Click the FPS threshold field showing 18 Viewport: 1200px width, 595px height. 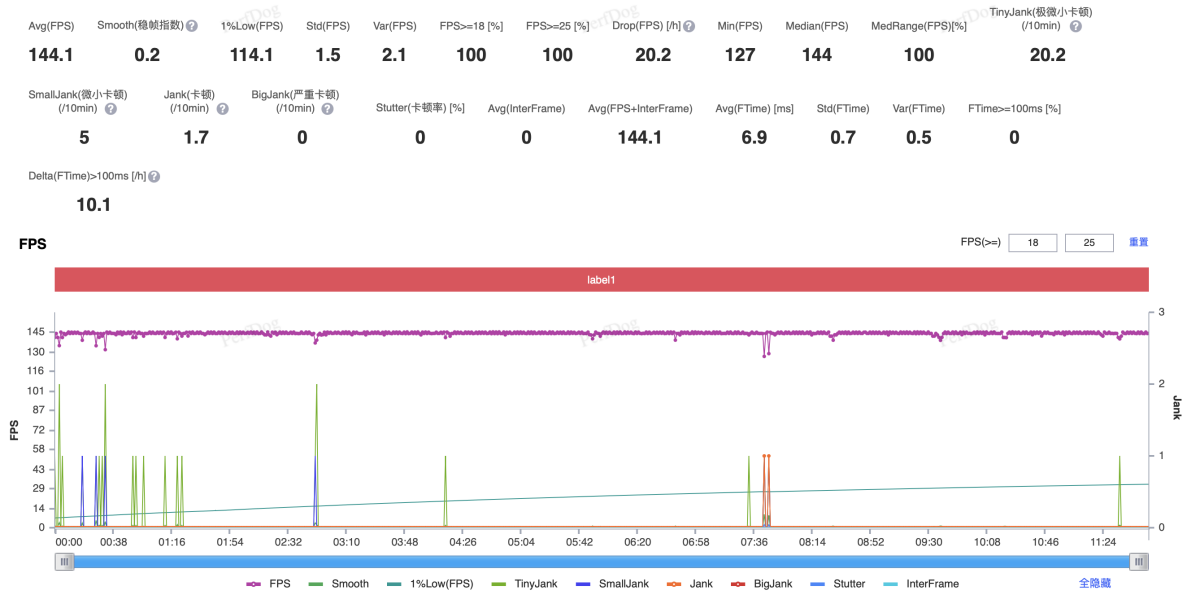click(1032, 243)
